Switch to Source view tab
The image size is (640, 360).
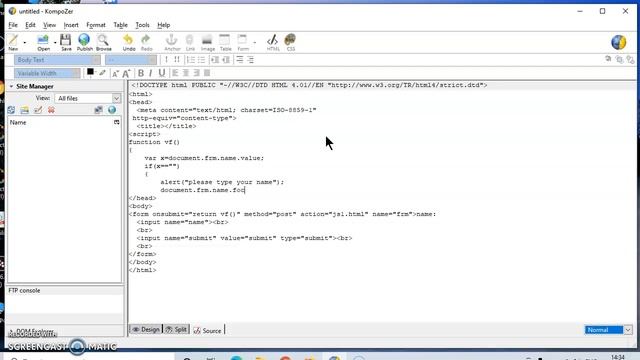207,330
